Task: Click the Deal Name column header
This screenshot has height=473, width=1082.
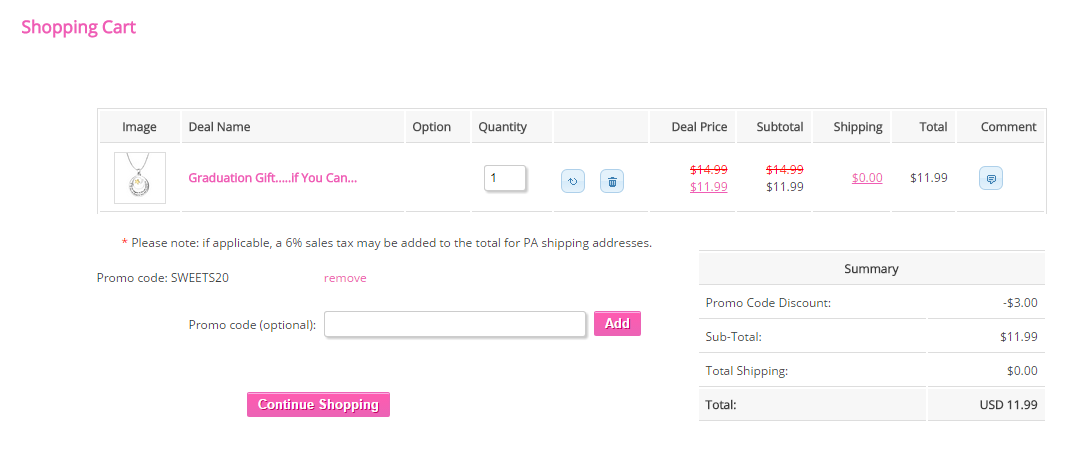Action: point(219,127)
